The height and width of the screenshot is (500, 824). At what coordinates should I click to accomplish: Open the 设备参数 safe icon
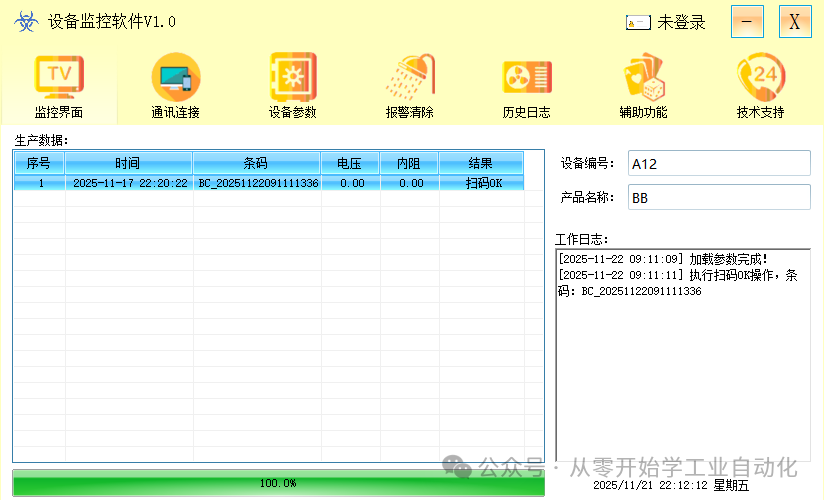293,77
